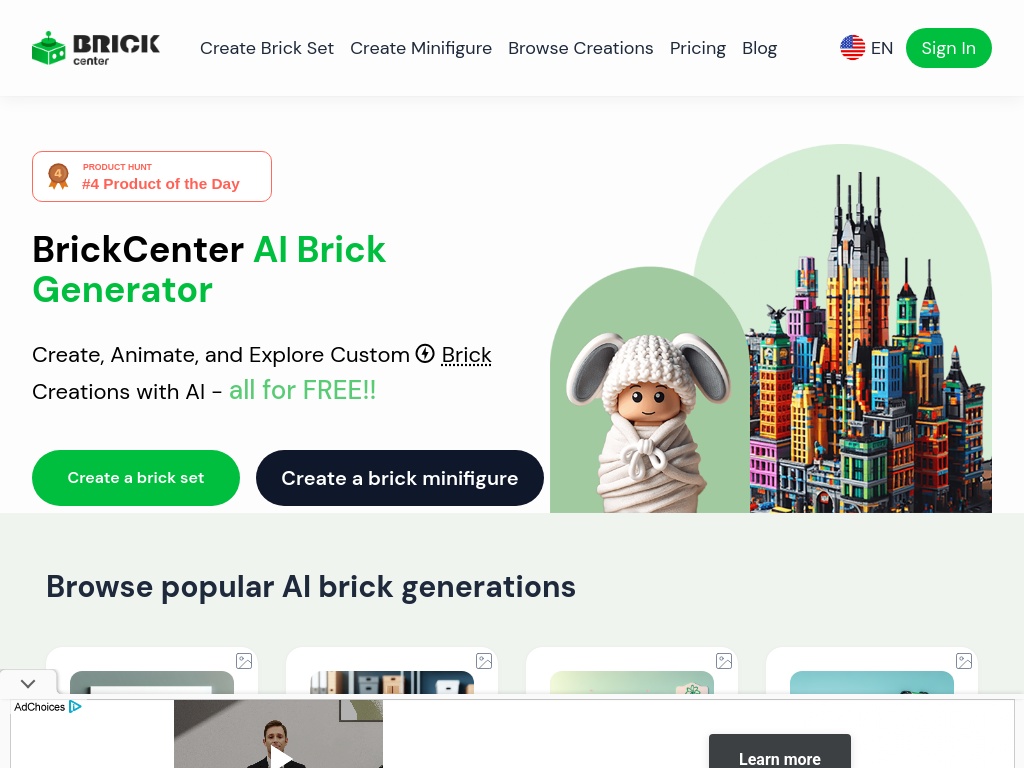Open the Pricing page
The width and height of the screenshot is (1024, 768).
coord(697,48)
